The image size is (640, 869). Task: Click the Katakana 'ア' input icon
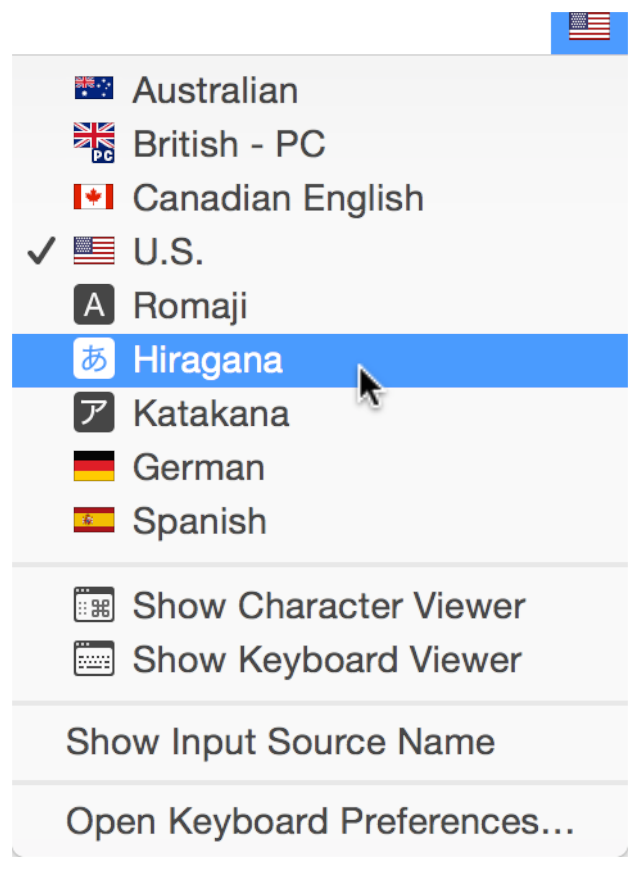(92, 413)
